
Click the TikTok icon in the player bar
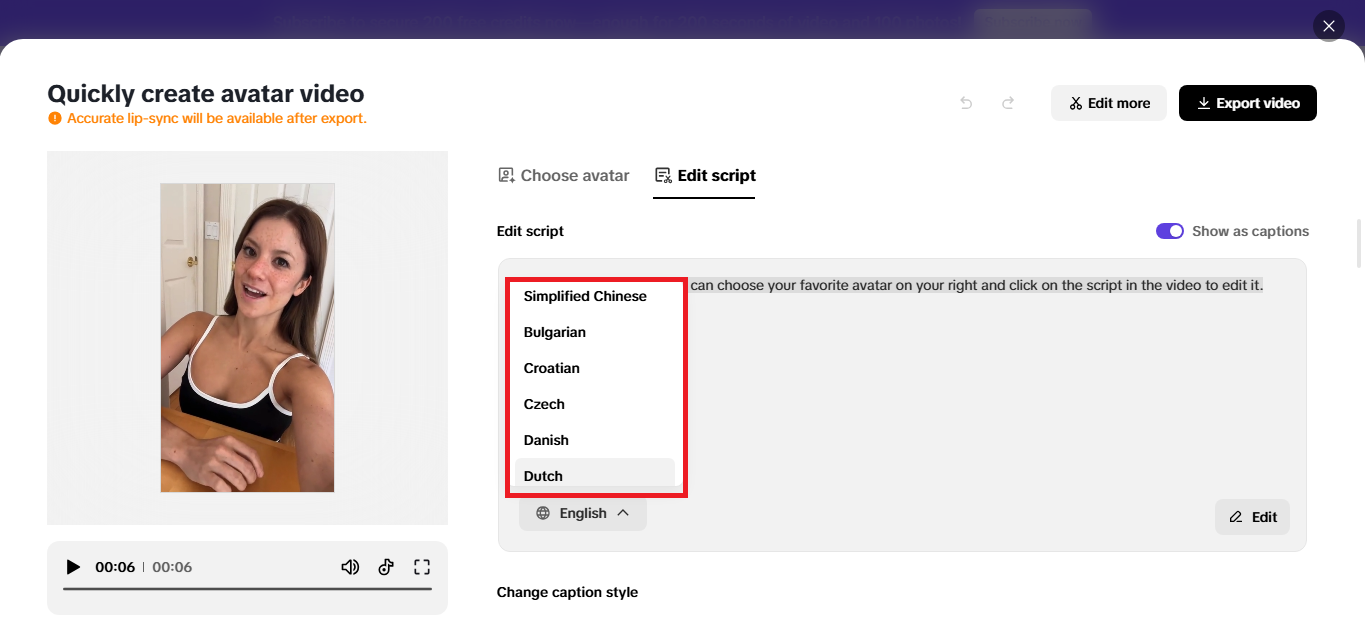[x=386, y=566]
